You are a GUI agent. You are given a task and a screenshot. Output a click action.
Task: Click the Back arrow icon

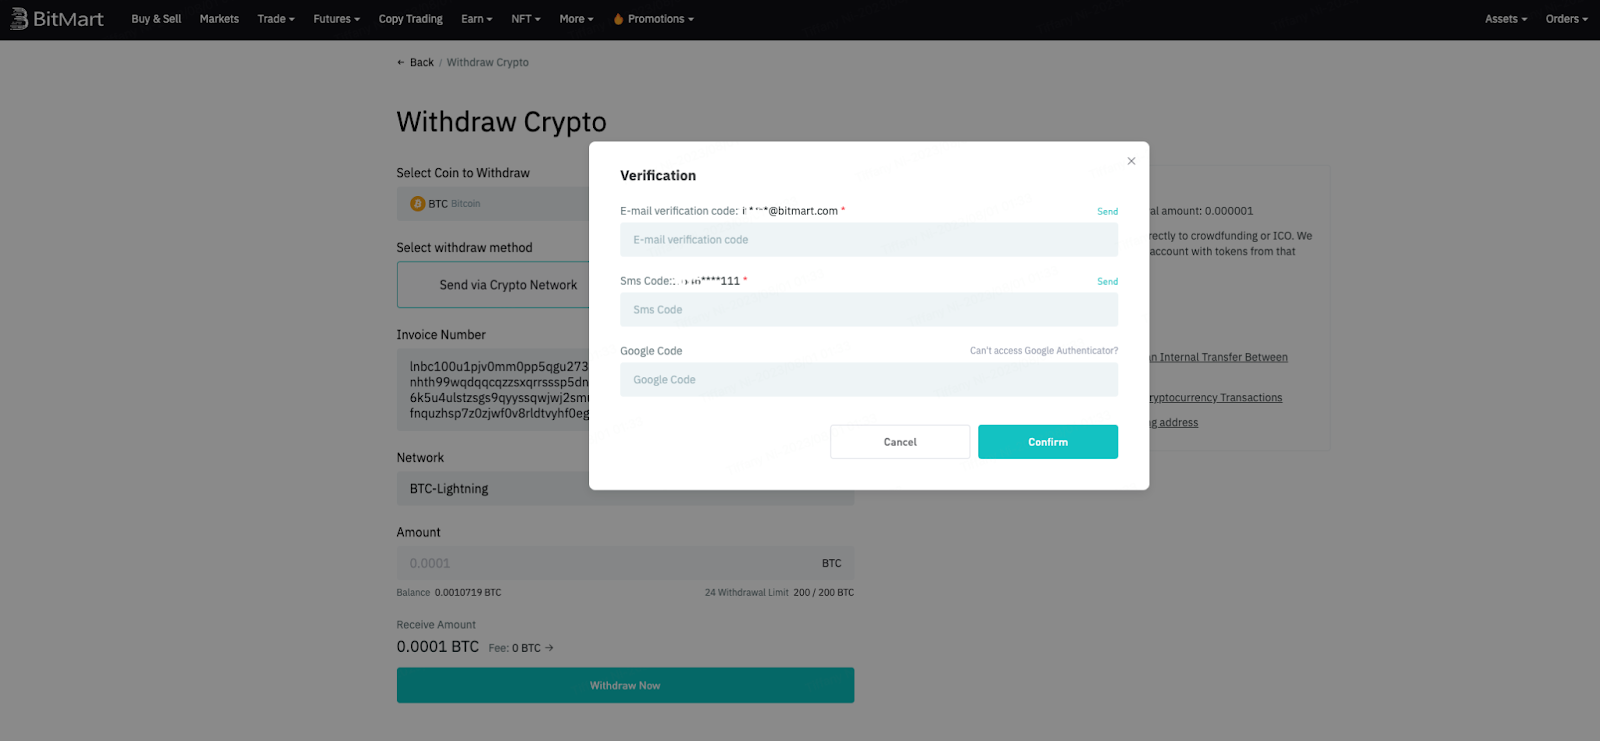point(401,62)
